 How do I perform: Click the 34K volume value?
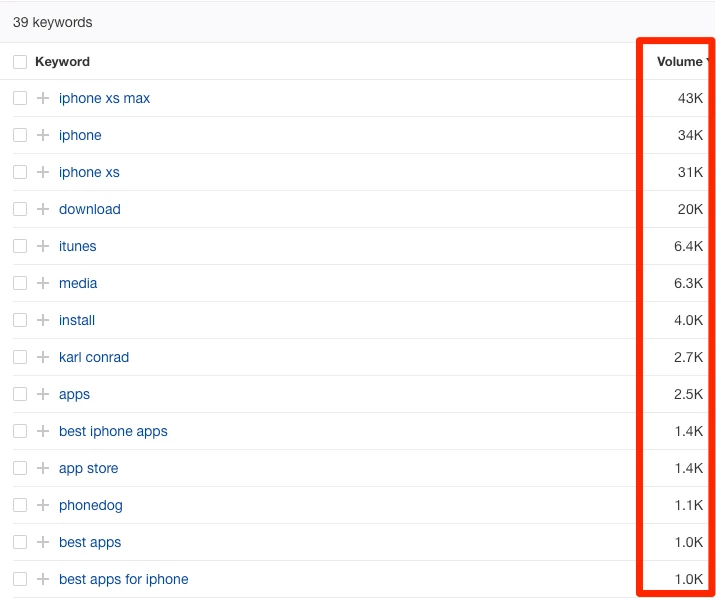pyautogui.click(x=690, y=135)
